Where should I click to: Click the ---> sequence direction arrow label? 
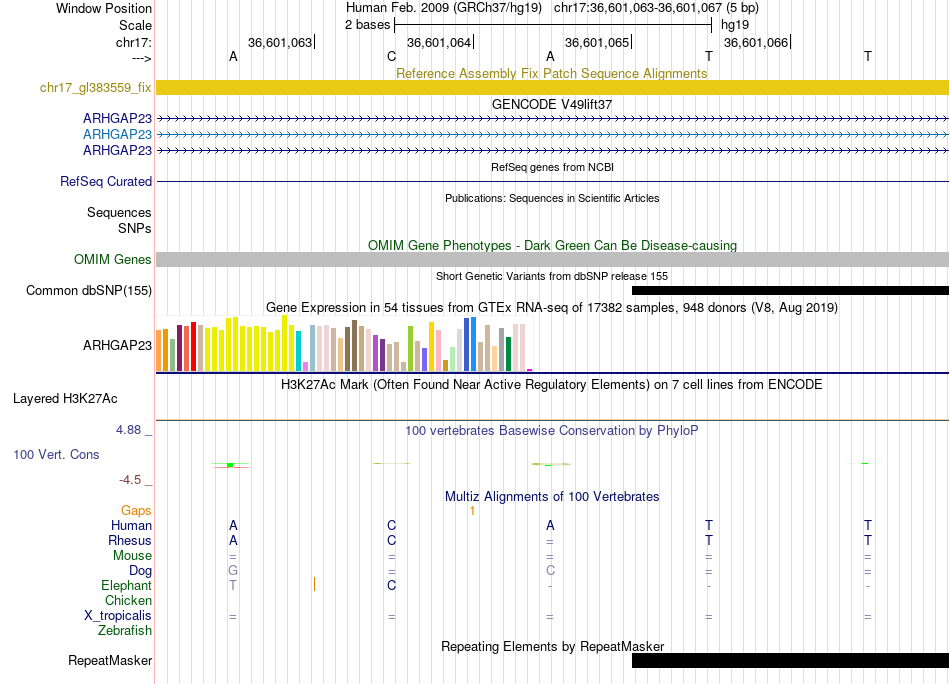(142, 58)
